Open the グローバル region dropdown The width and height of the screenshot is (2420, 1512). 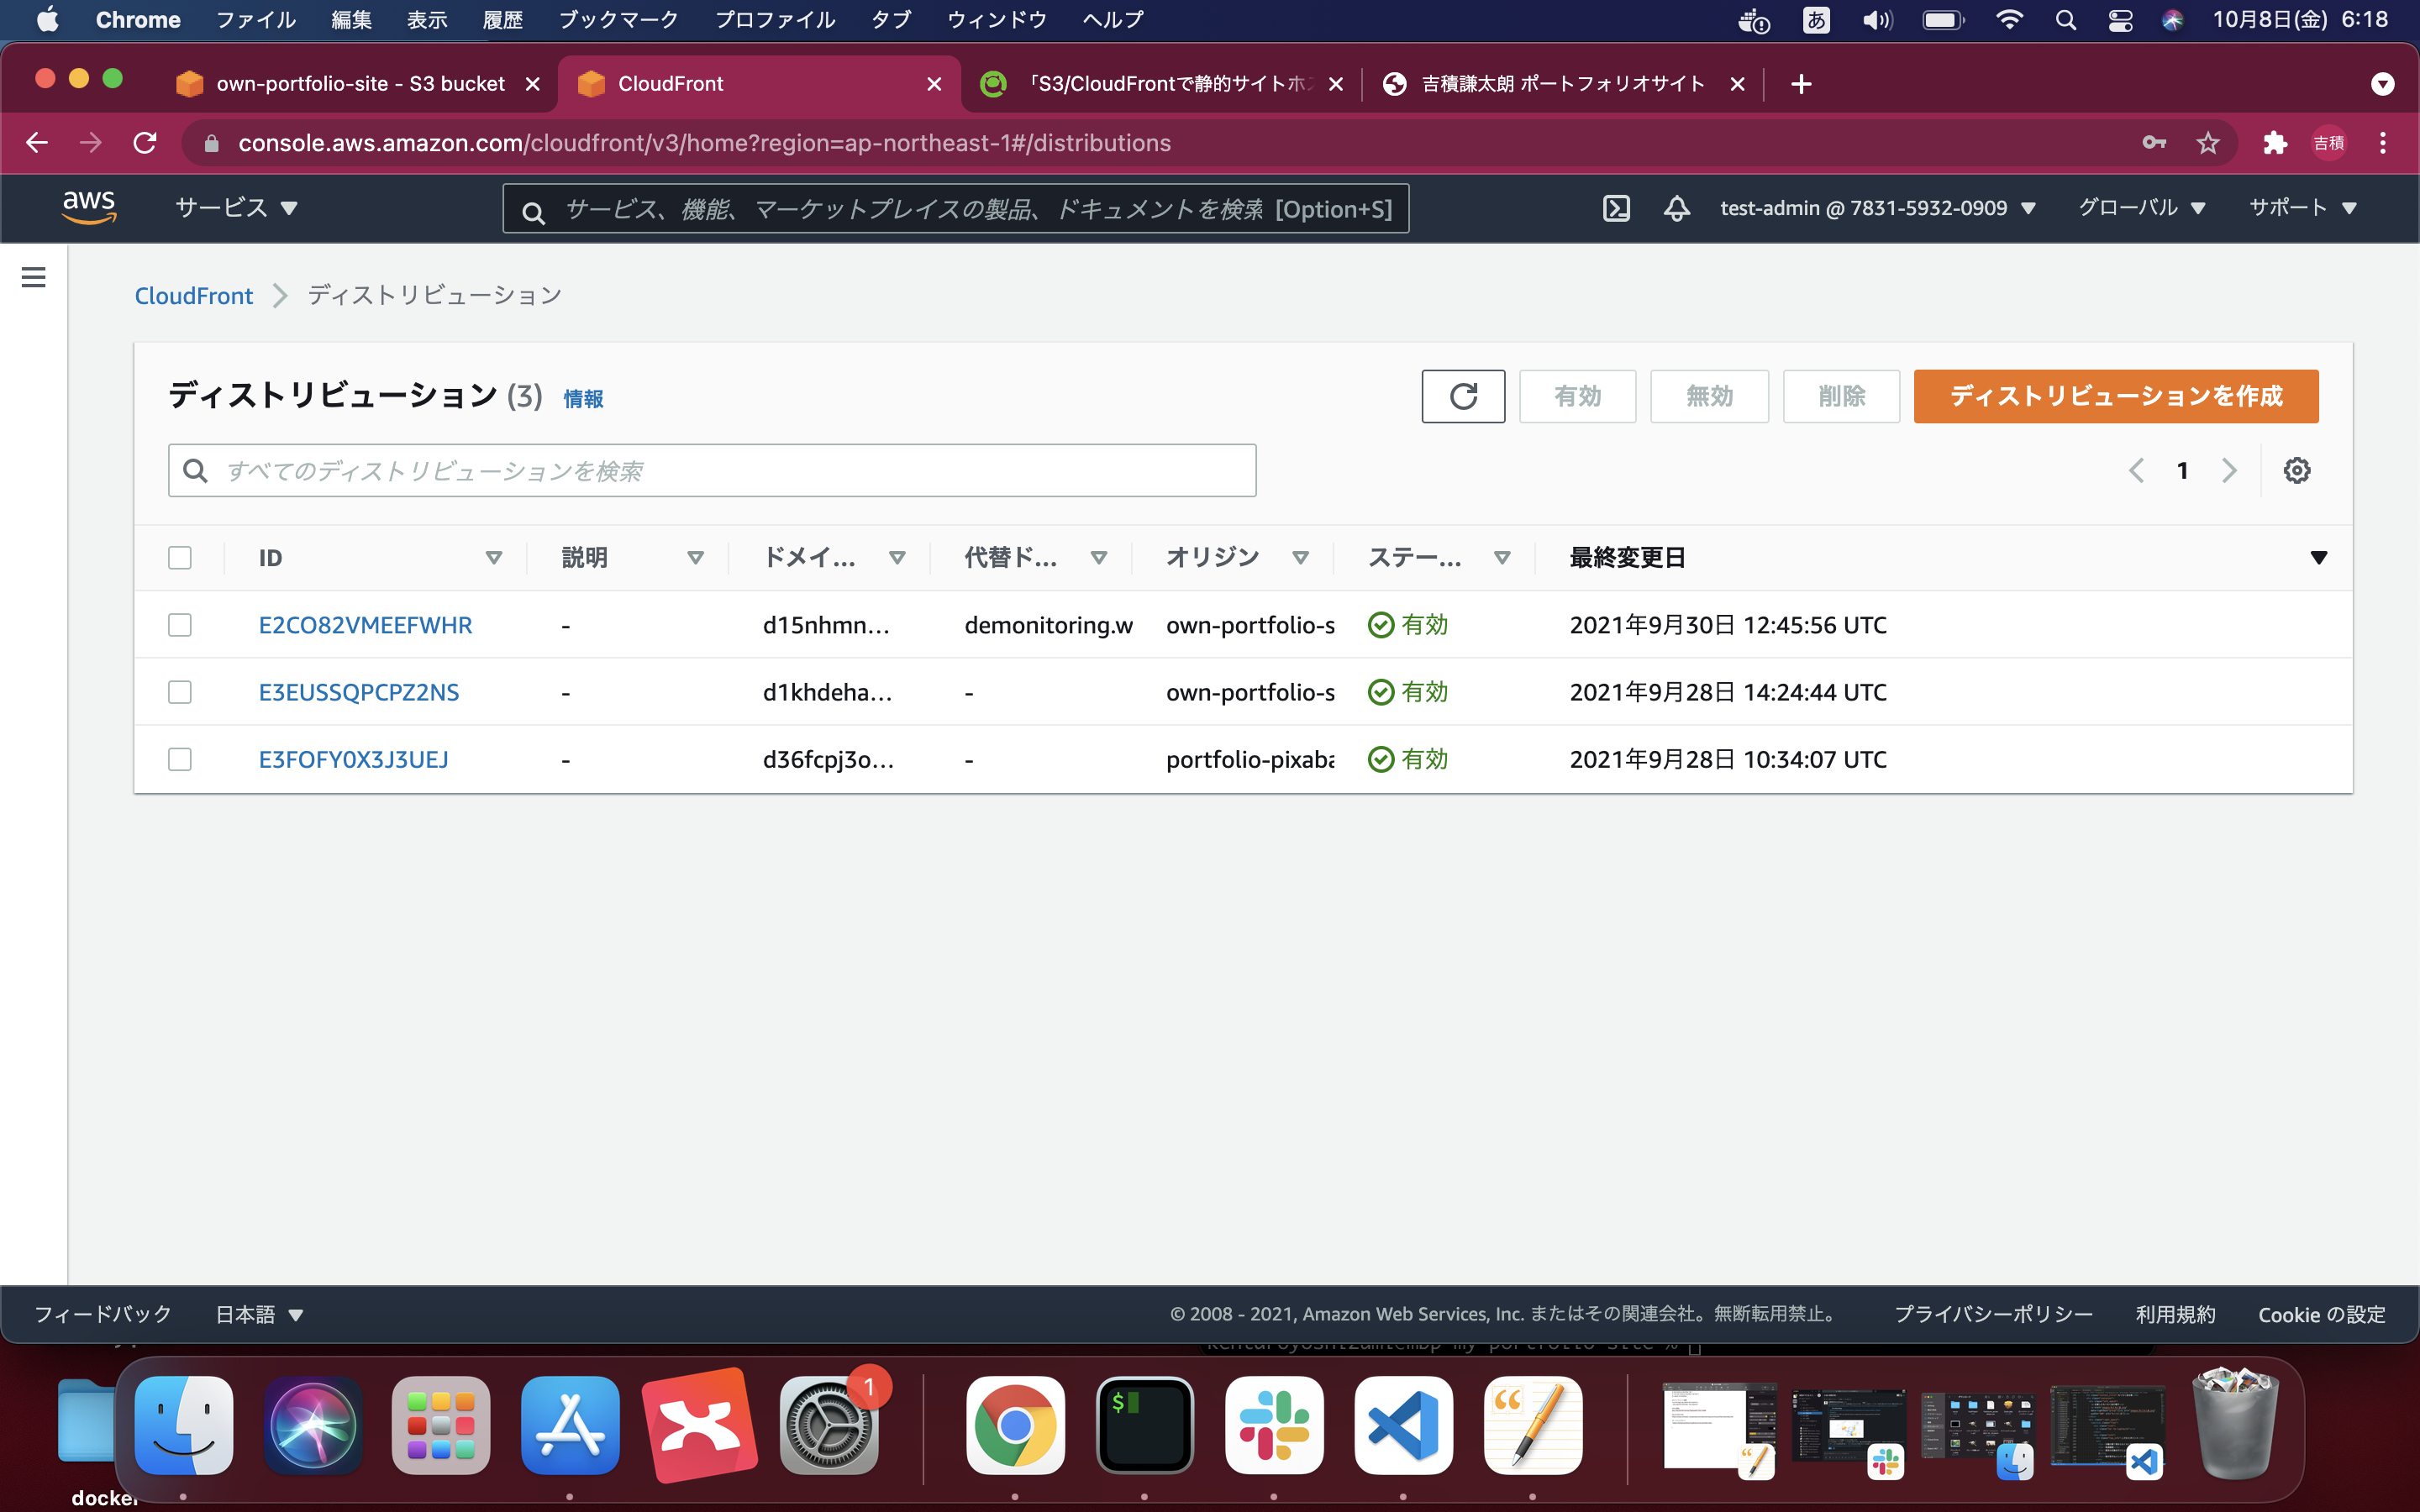coord(2142,208)
